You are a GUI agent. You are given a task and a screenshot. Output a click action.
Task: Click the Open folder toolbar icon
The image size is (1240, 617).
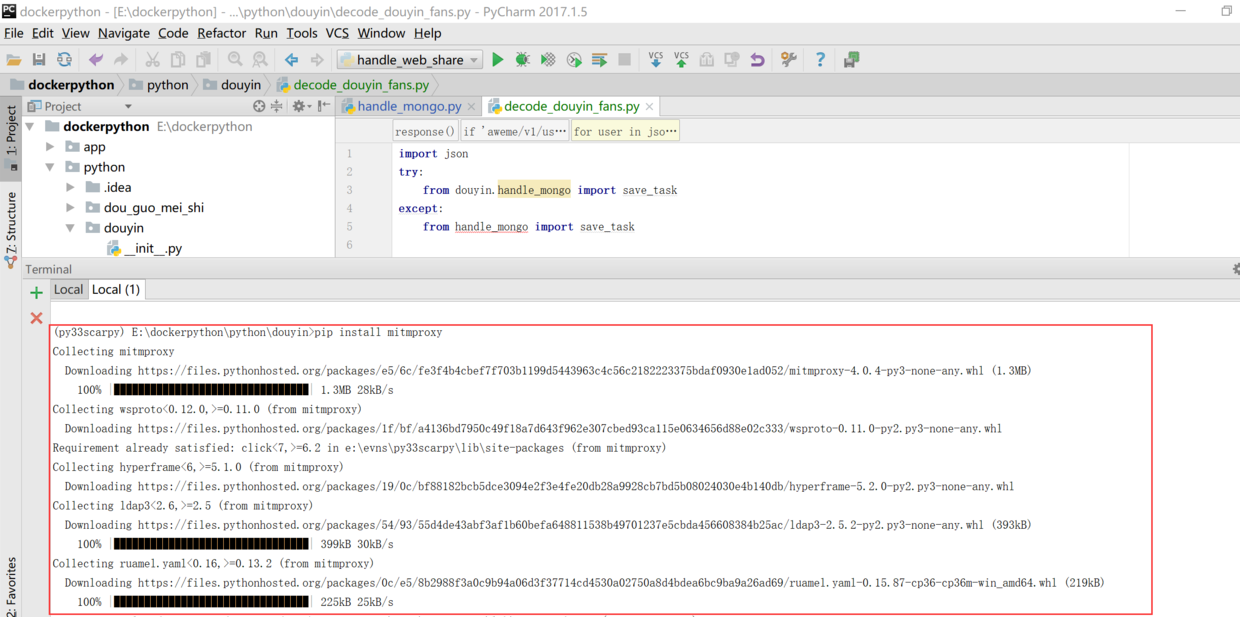(x=14, y=60)
